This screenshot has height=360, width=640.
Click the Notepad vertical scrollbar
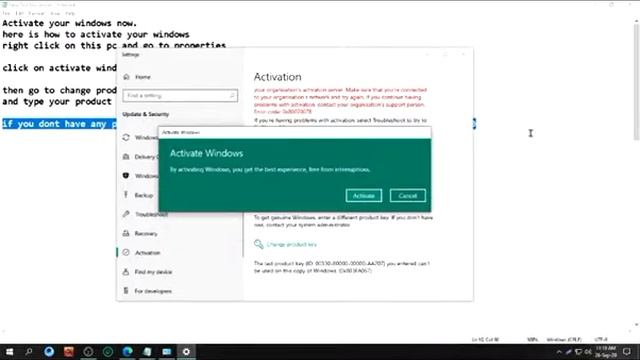(636, 82)
